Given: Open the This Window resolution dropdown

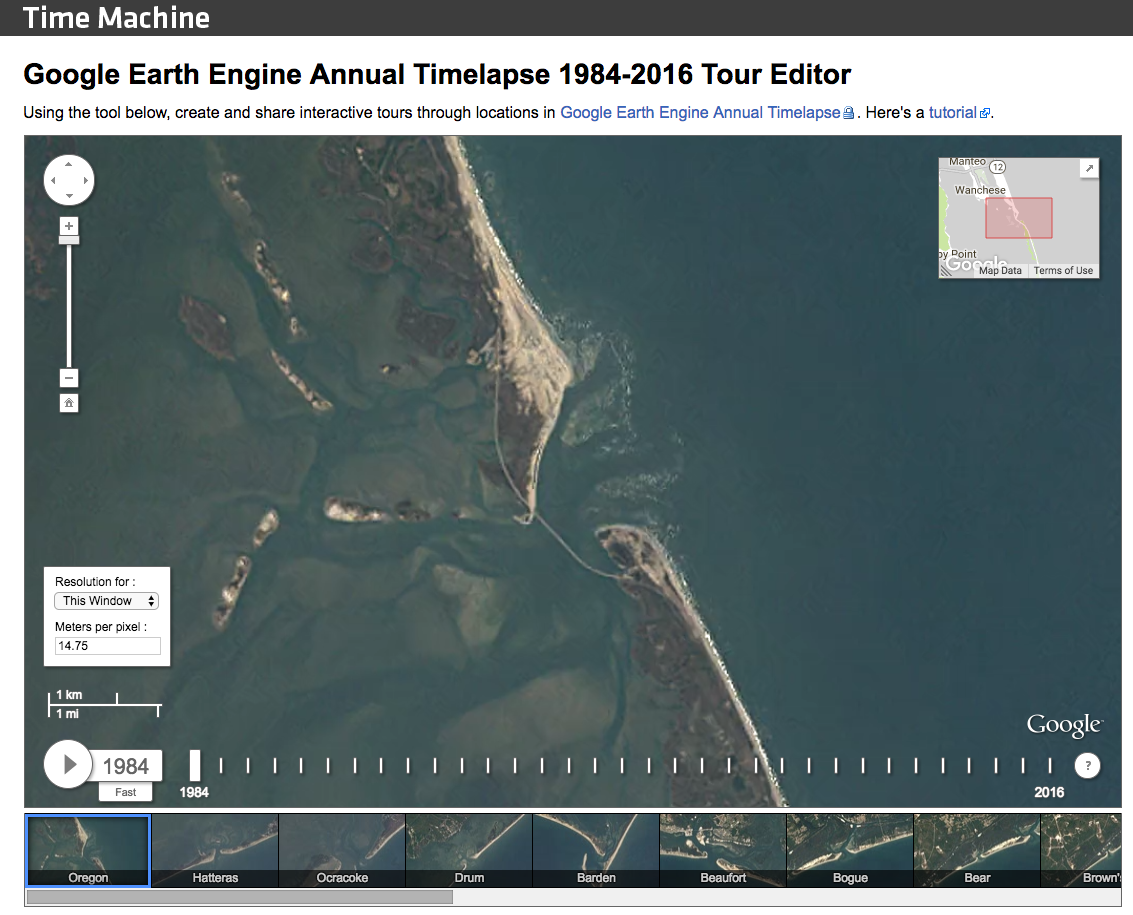Looking at the screenshot, I should [106, 601].
